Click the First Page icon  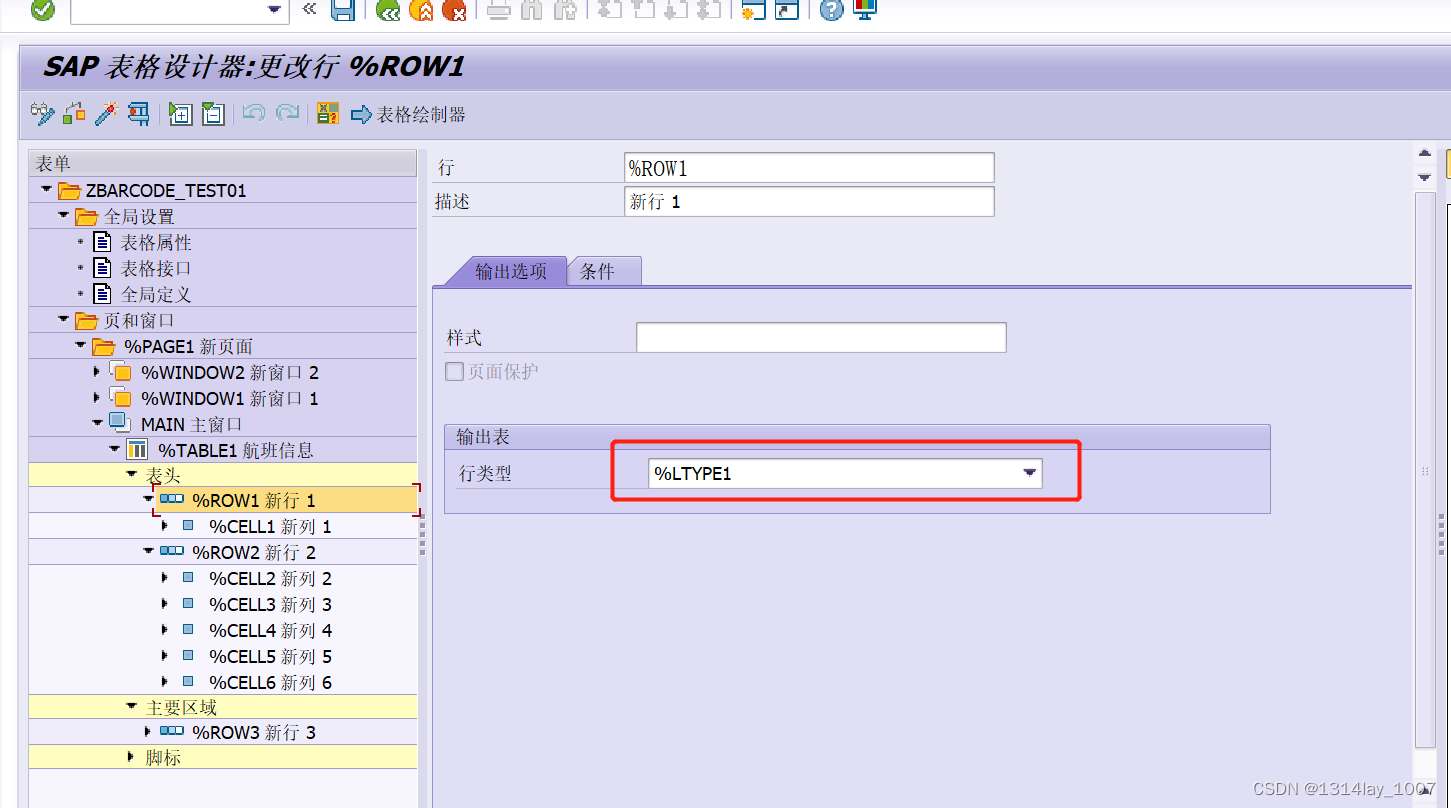coord(609,10)
